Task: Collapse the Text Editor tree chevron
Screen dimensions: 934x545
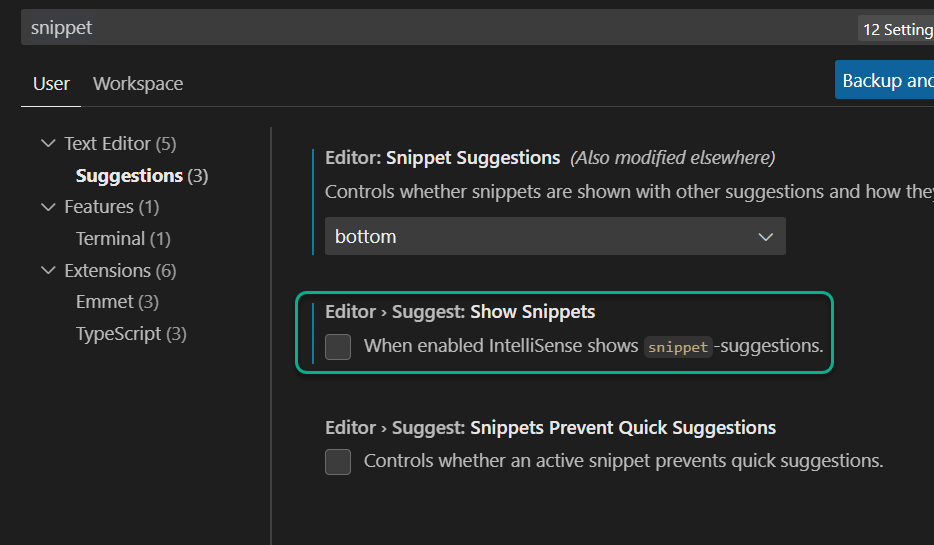Action: [48, 144]
